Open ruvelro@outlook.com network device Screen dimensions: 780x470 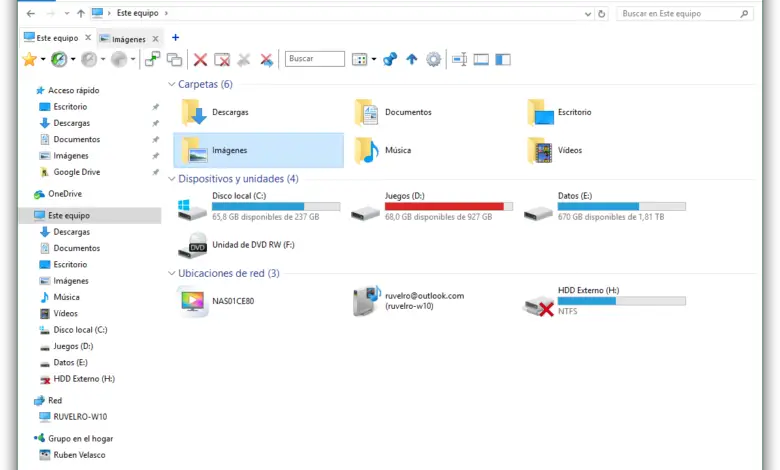(x=409, y=301)
